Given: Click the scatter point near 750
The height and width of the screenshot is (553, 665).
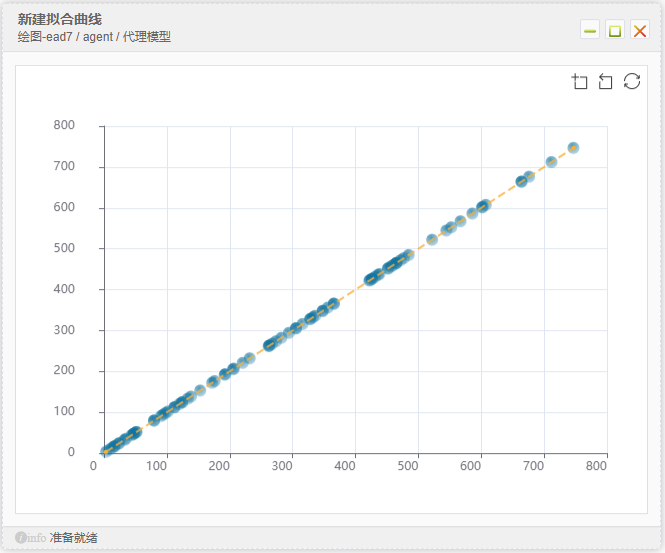Looking at the screenshot, I should (x=573, y=148).
